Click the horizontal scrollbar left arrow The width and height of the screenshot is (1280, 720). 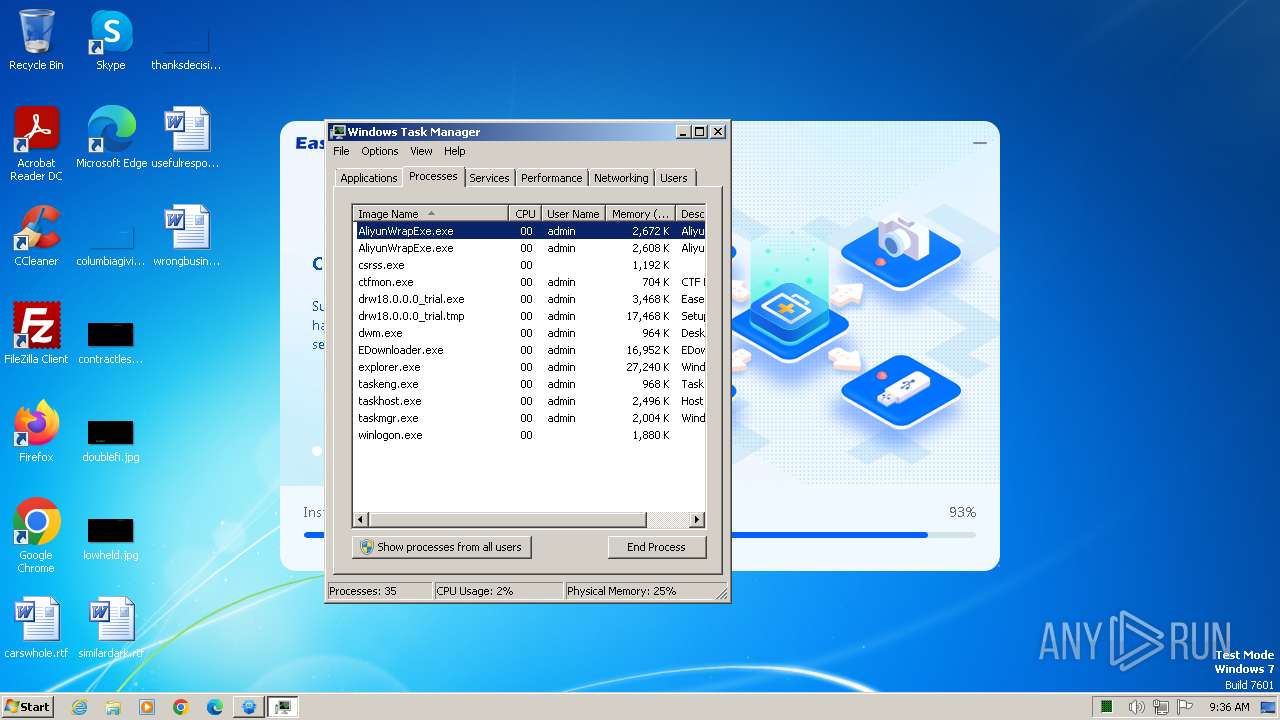361,520
